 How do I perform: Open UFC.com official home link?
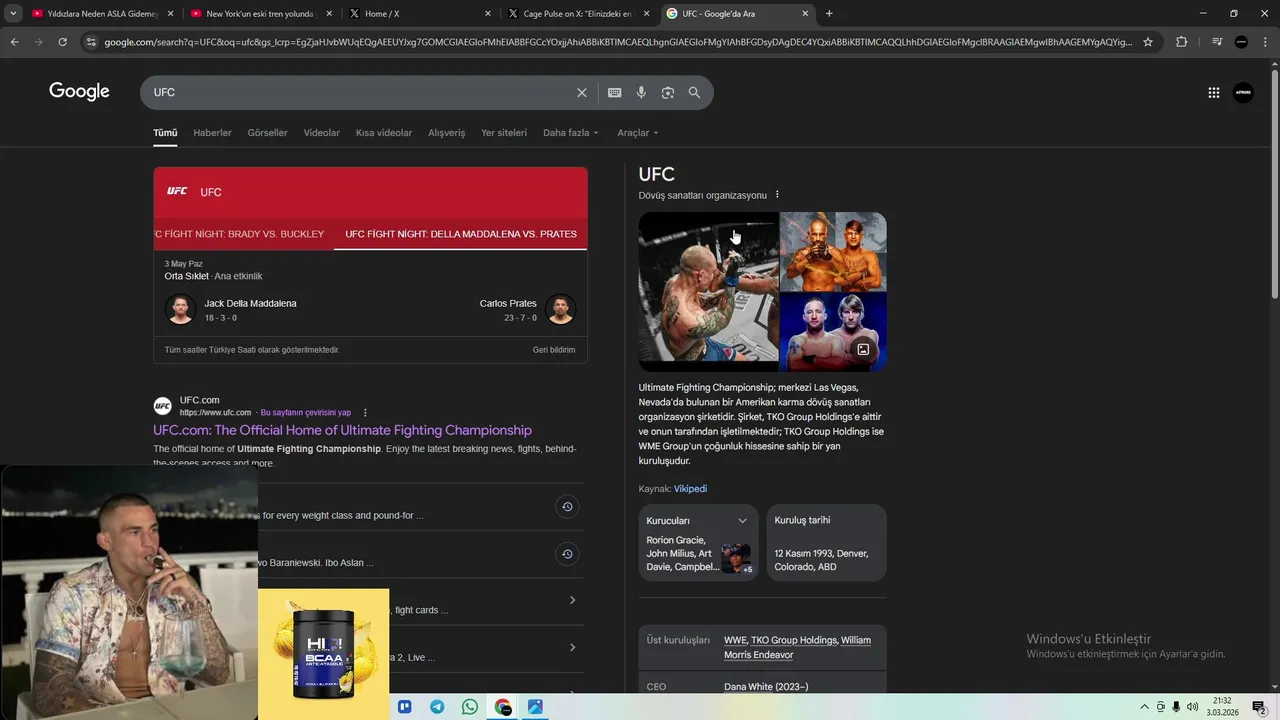342,430
